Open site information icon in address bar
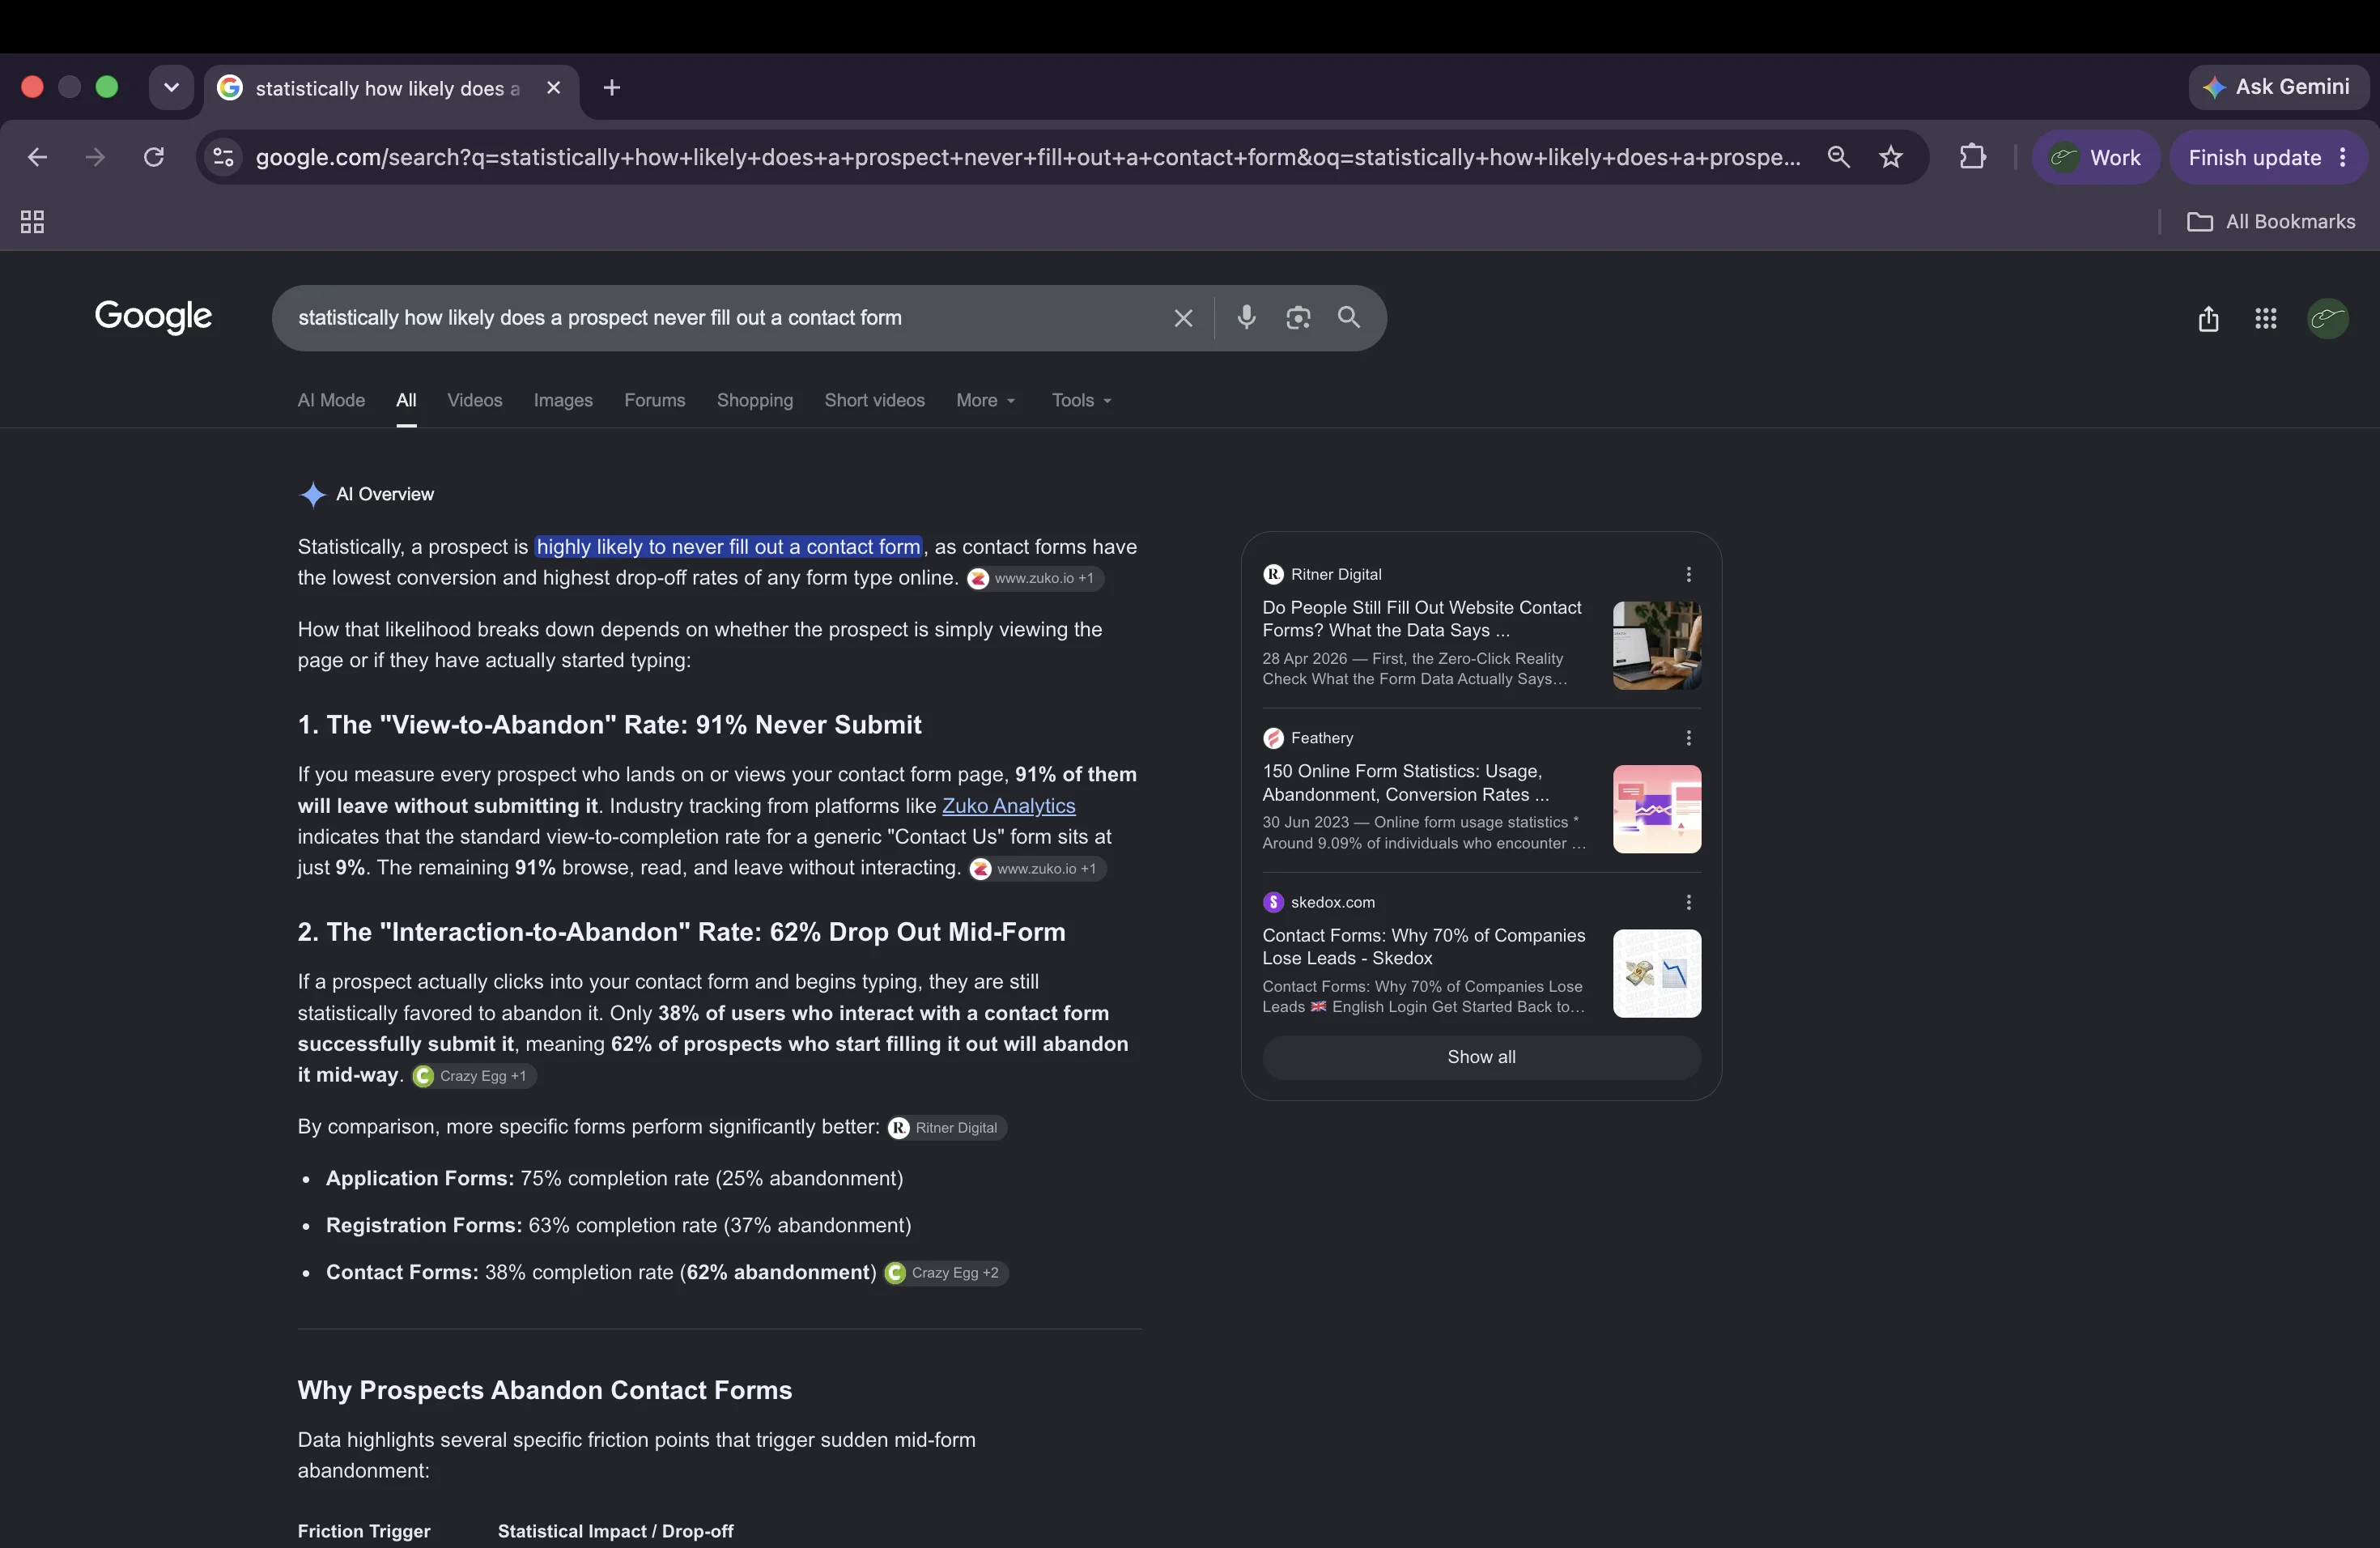2380x1548 pixels. coord(224,157)
